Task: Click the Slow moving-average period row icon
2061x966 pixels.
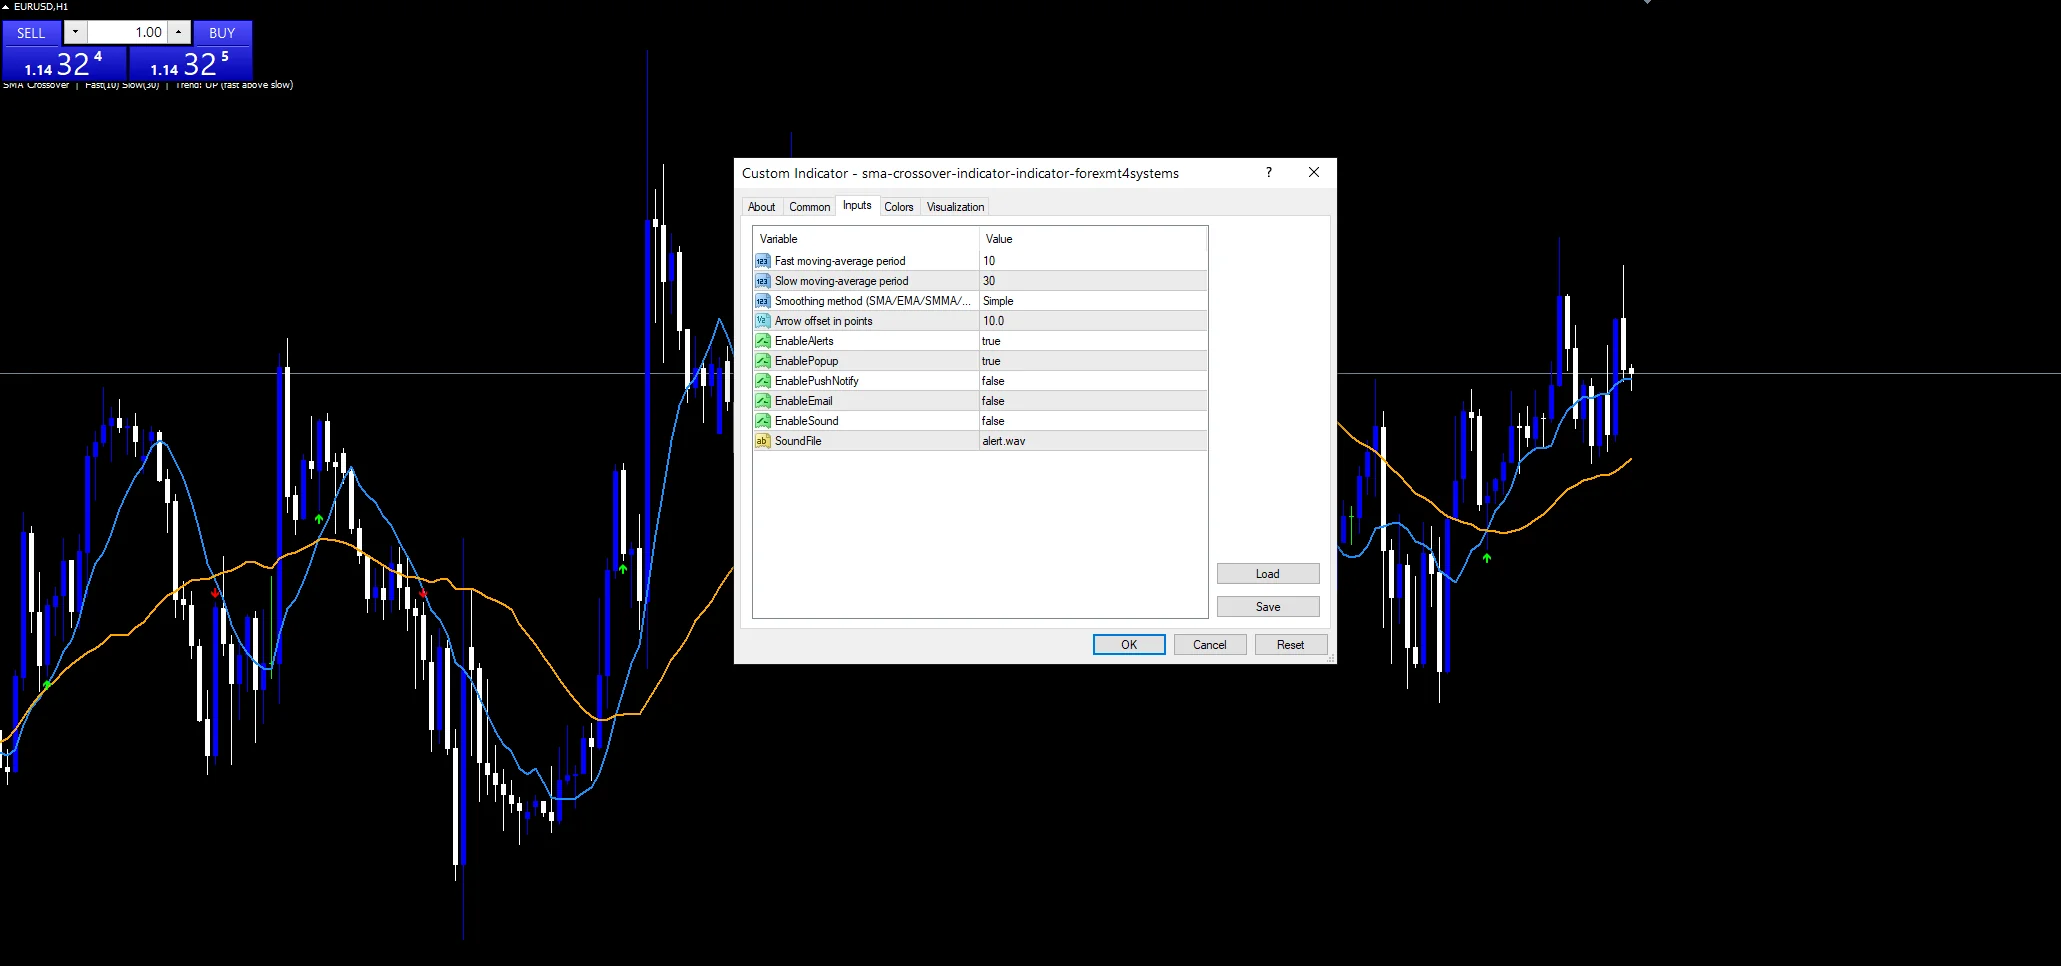Action: 762,281
